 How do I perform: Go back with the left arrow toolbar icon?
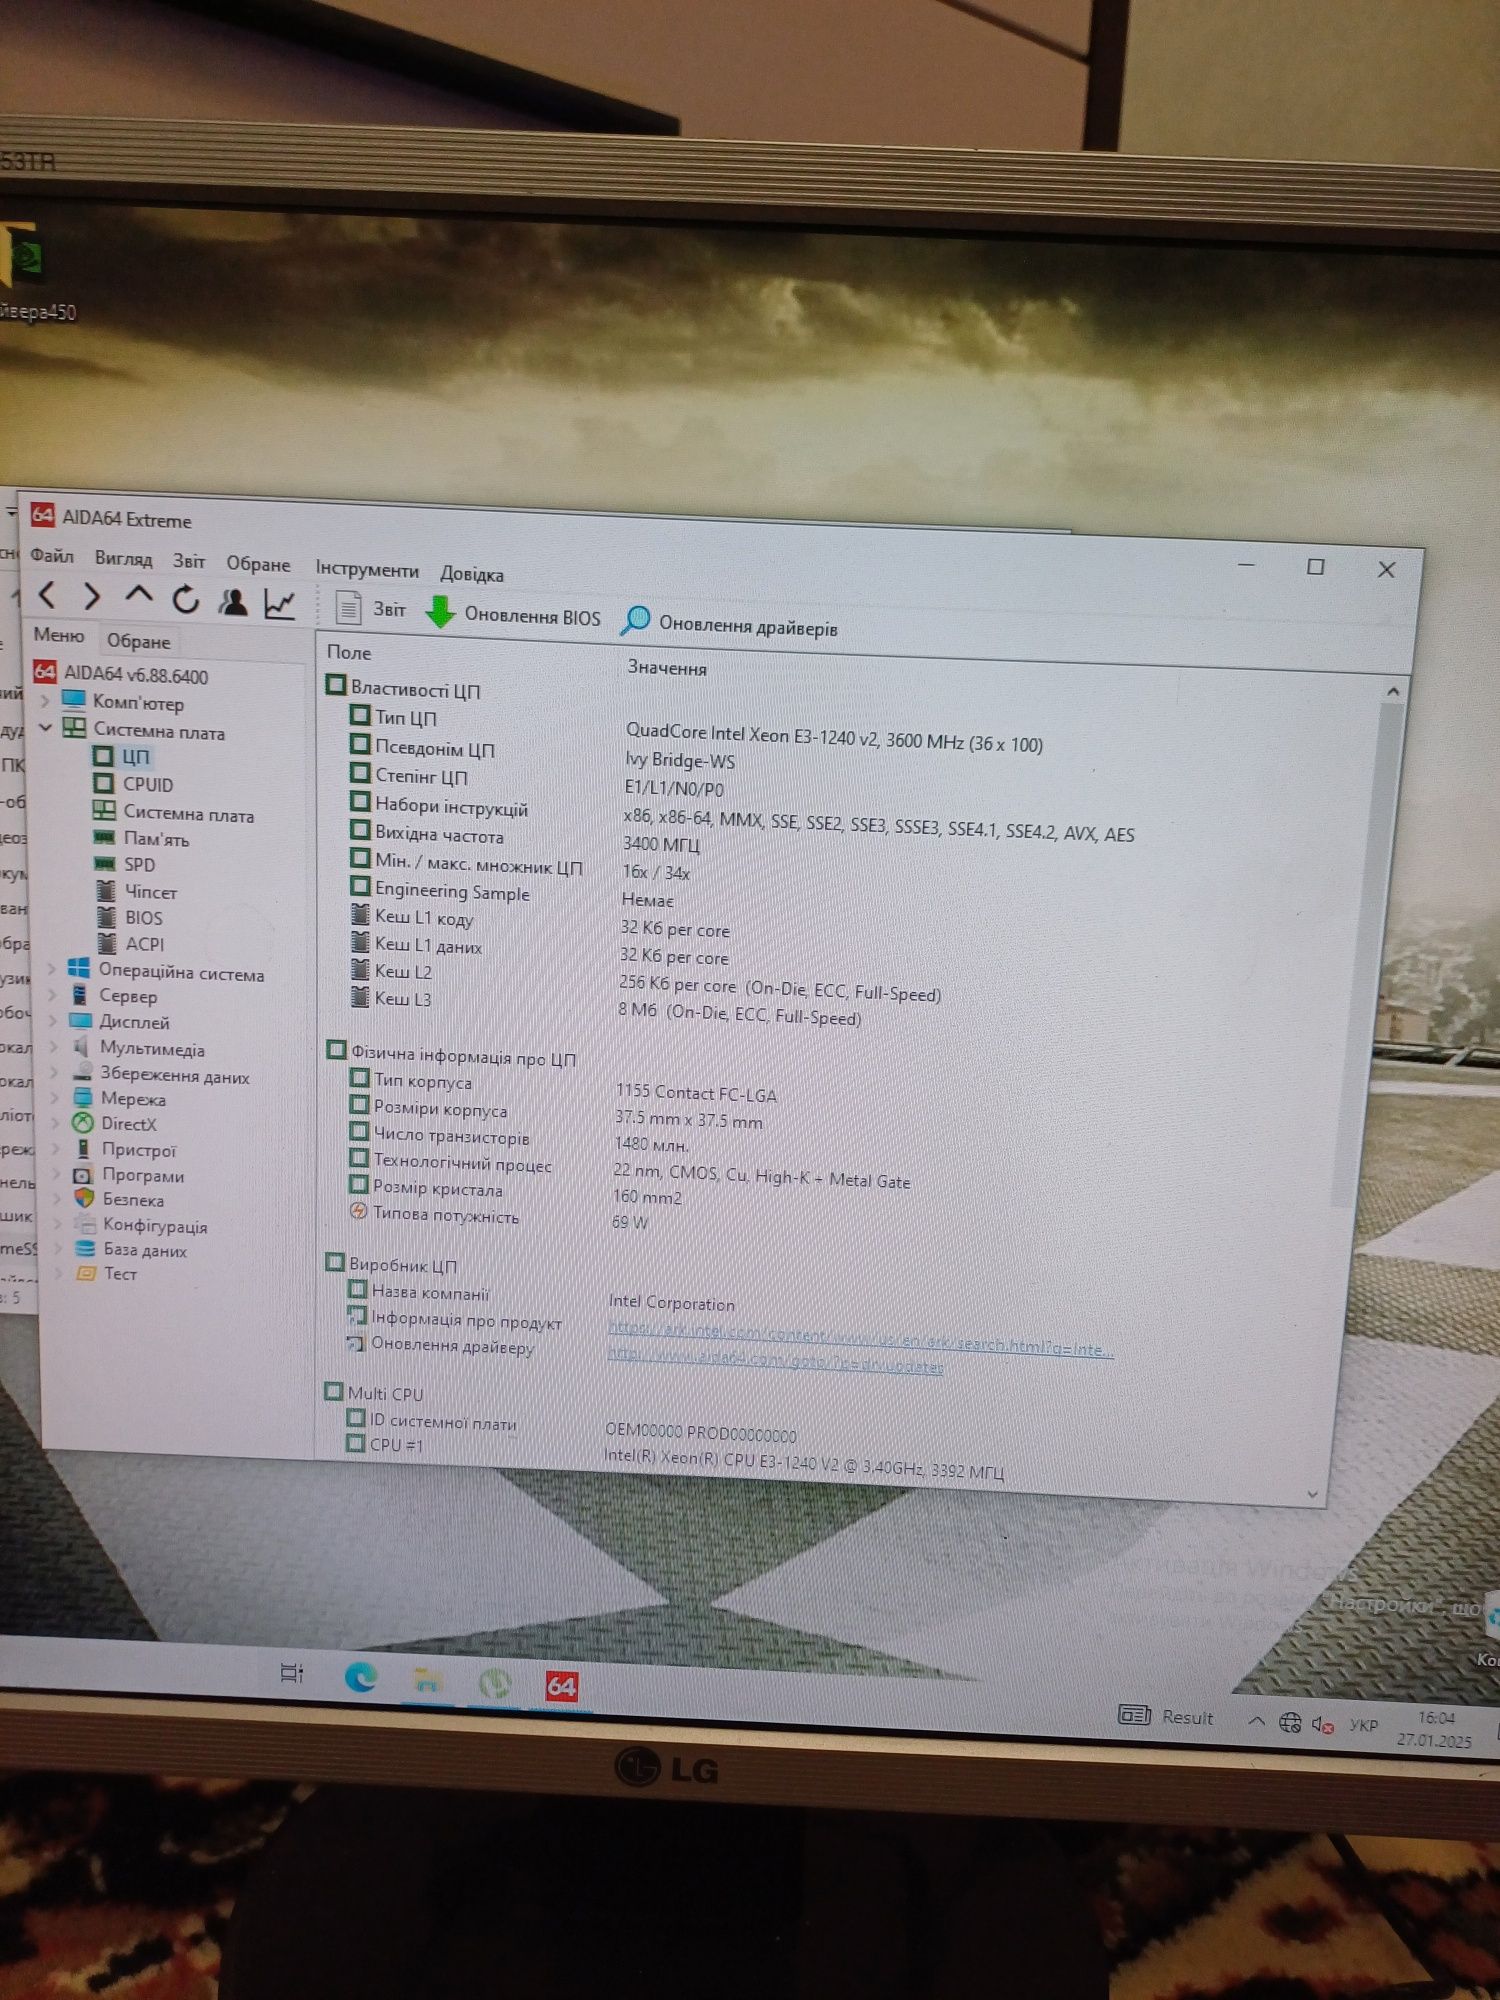(47, 595)
